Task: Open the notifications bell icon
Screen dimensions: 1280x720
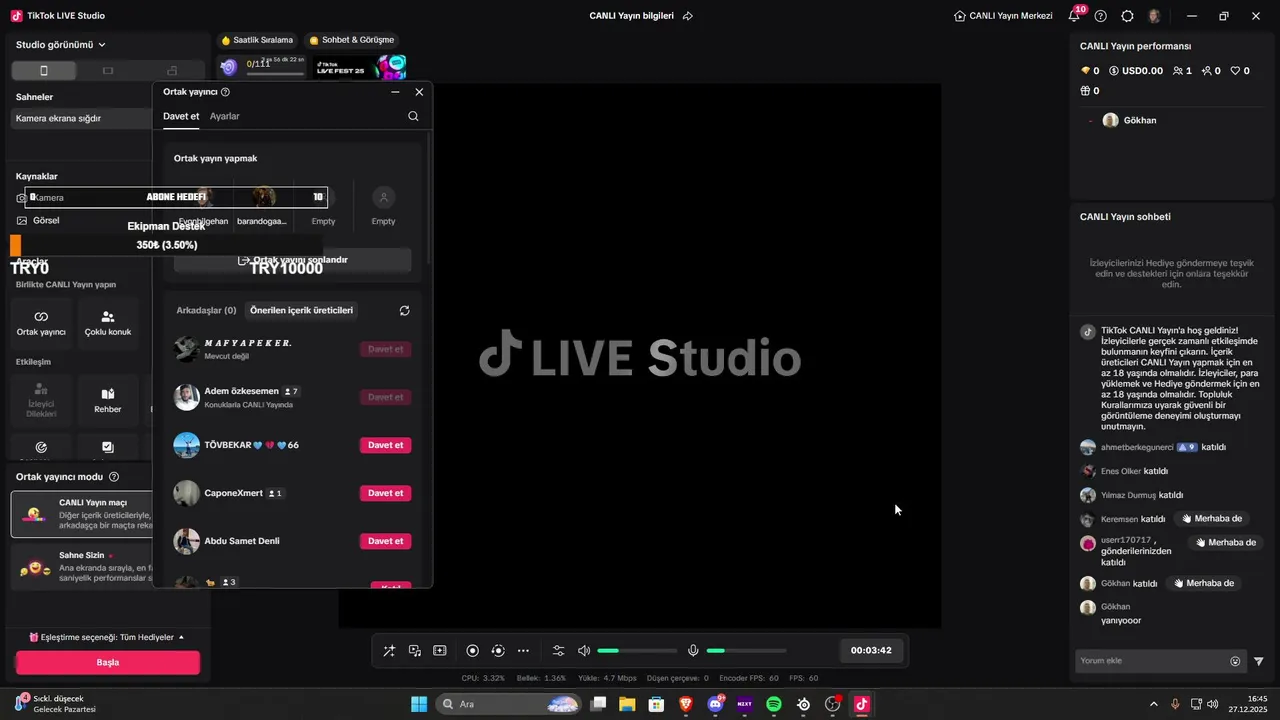Action: (x=1075, y=16)
